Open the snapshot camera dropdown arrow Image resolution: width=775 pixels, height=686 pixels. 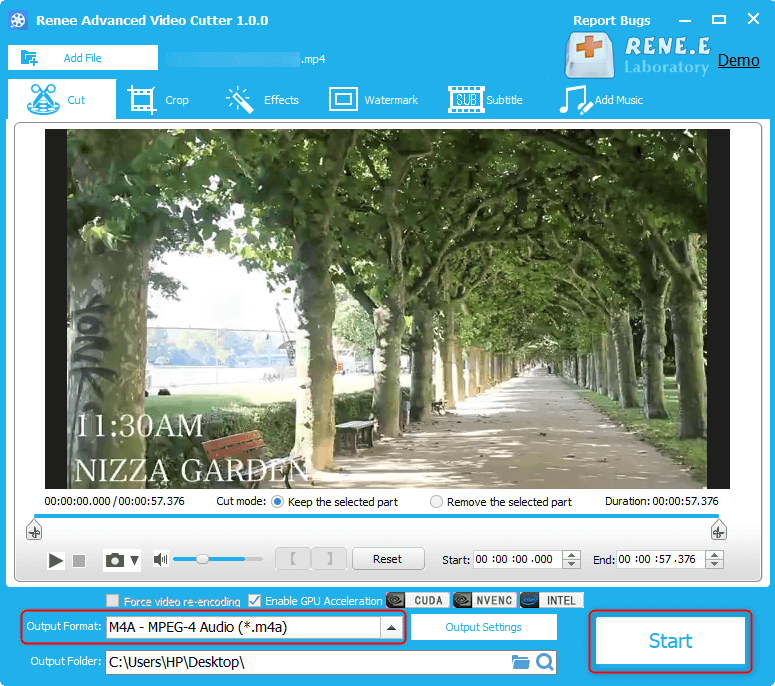[x=134, y=561]
